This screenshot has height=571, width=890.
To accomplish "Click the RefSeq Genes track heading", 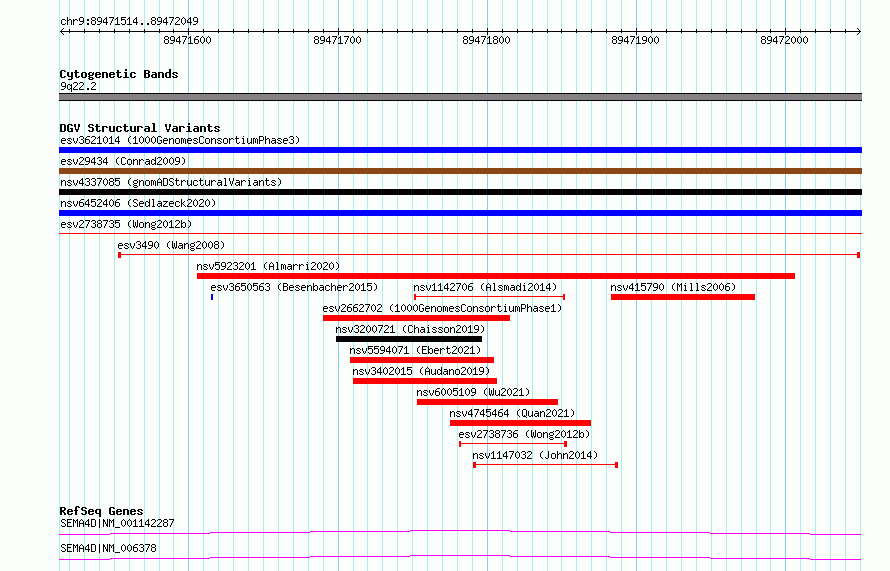I will click(101, 511).
